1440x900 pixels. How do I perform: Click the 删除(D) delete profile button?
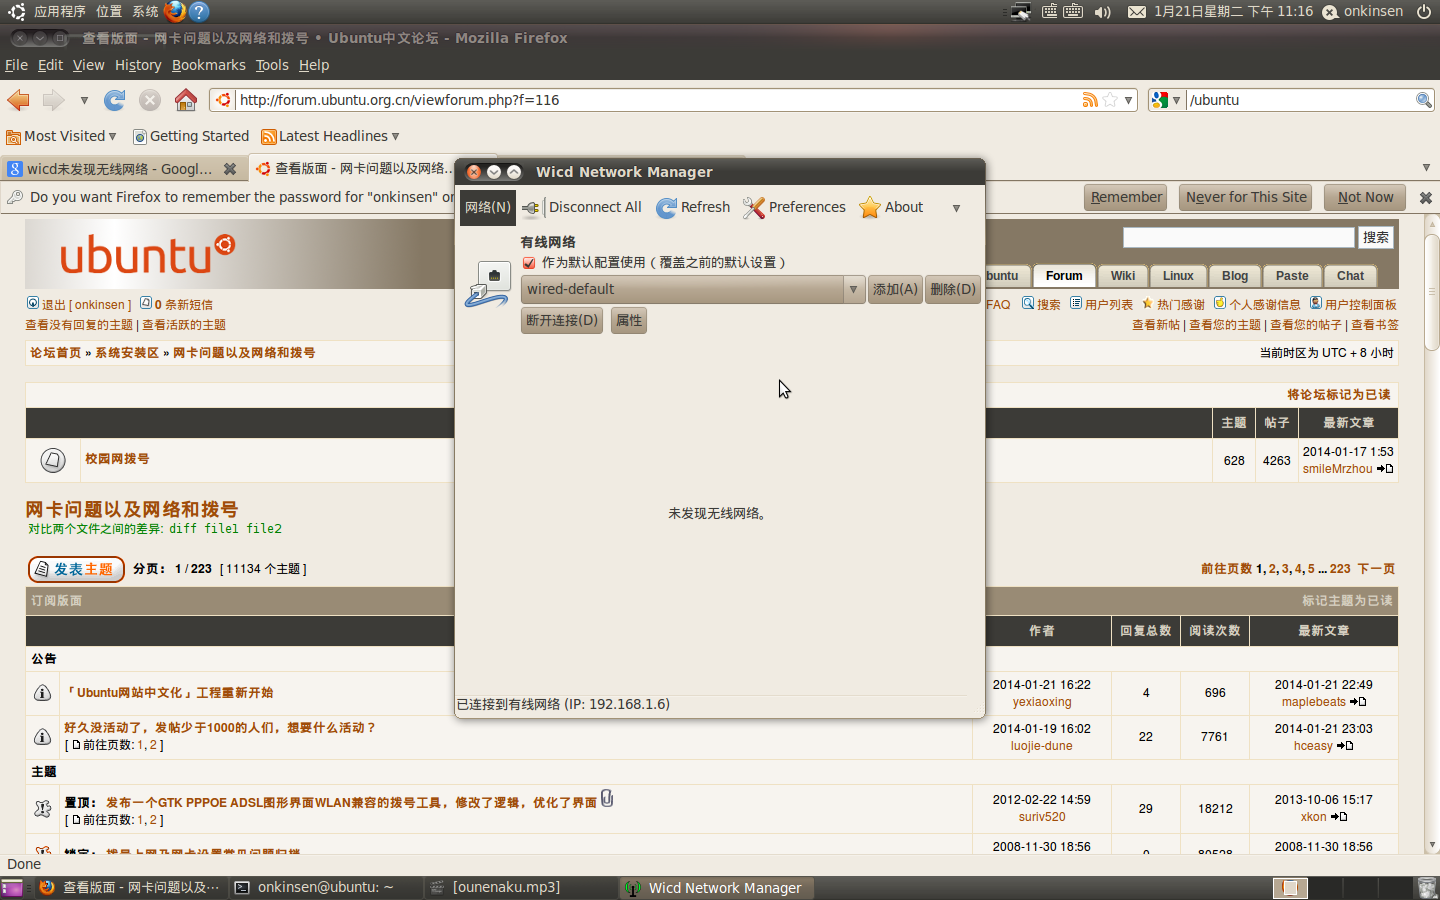coord(953,289)
